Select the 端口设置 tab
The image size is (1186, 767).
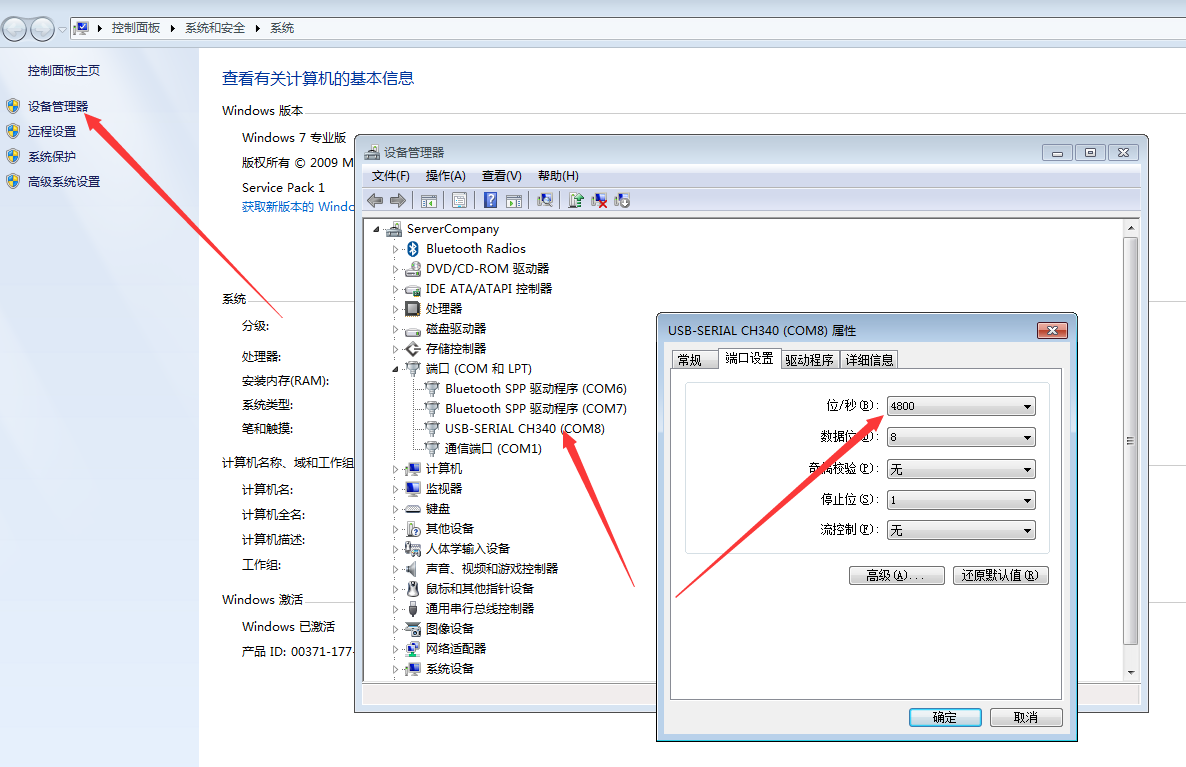click(x=749, y=359)
